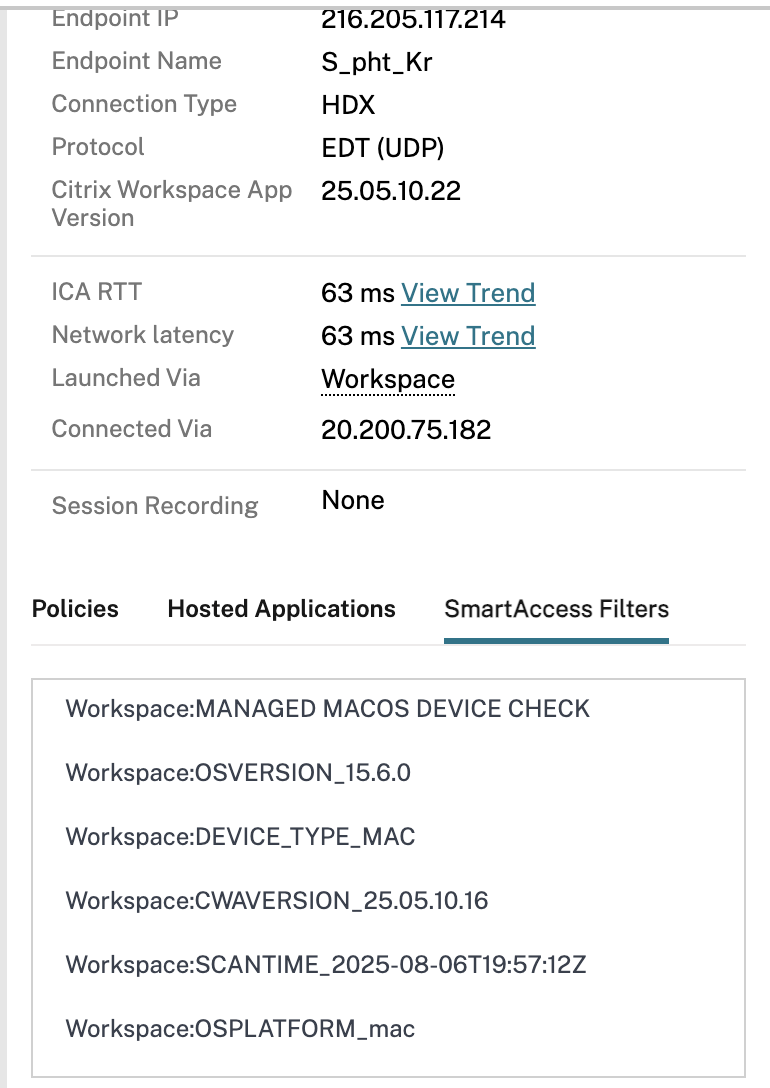The width and height of the screenshot is (770, 1088).
Task: Click the Endpoint IP address 216.205.117.214
Action: coord(413,18)
